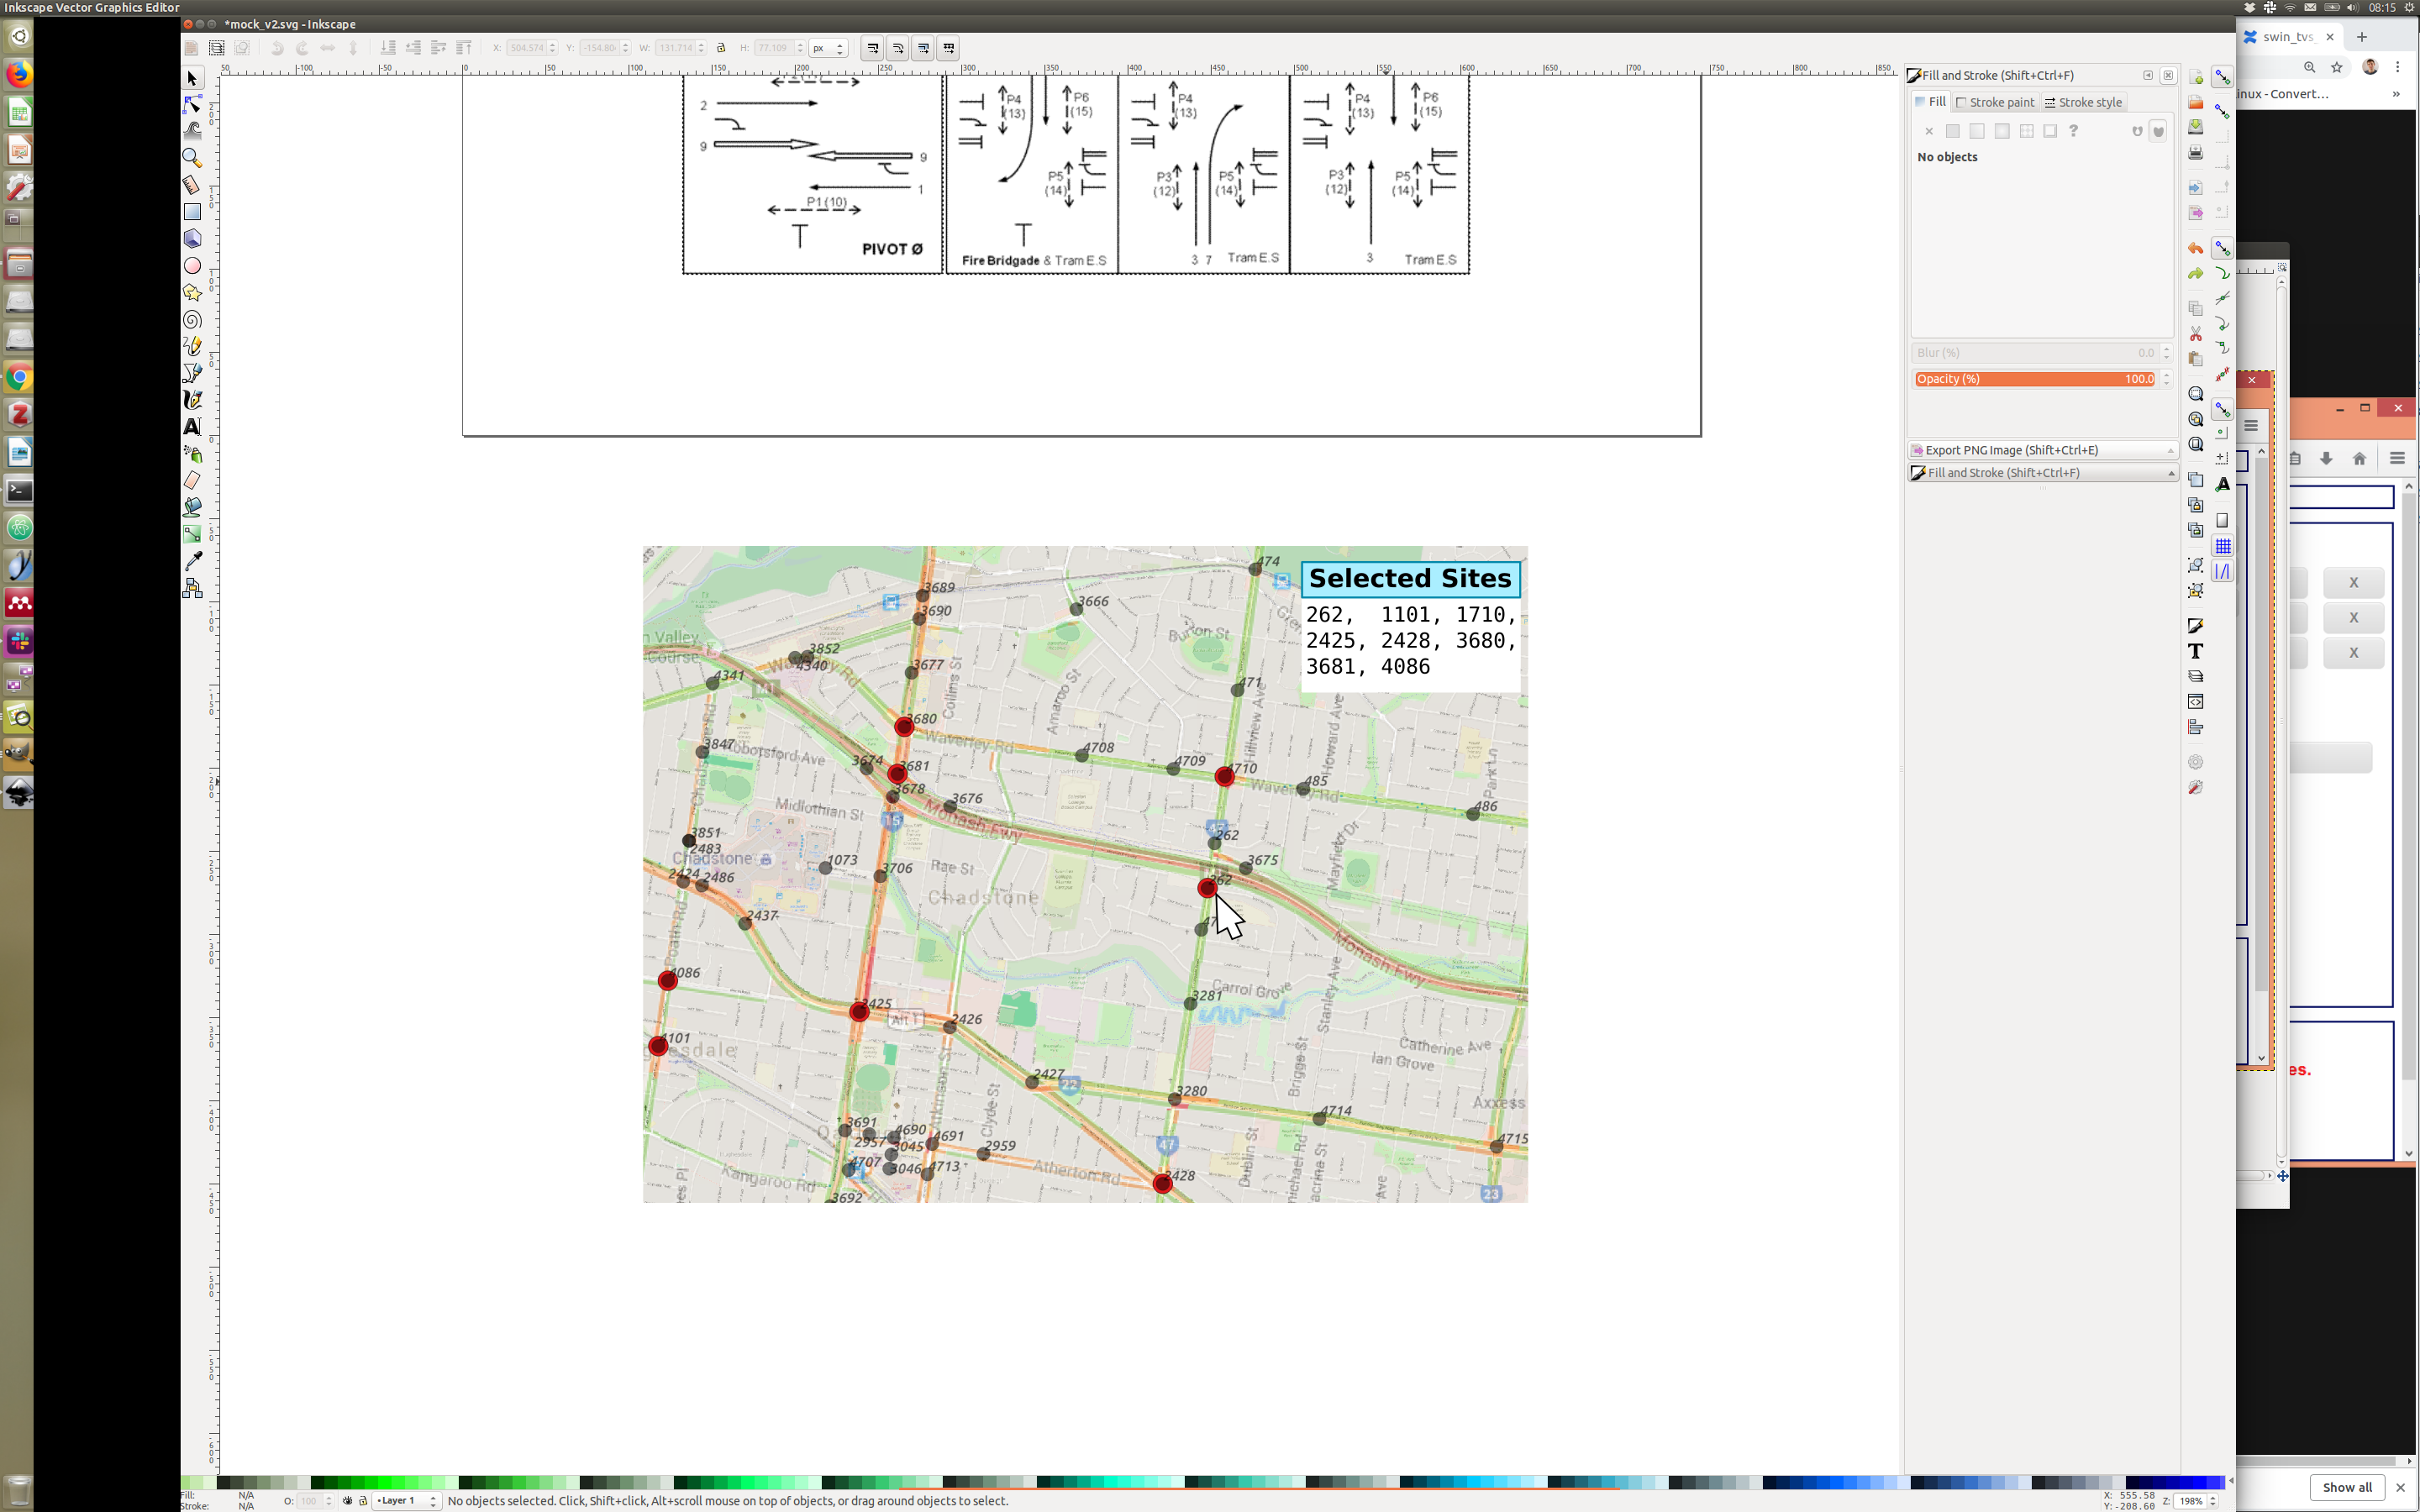Open the px units dropdown
Screen dimensions: 2420x1512
(x=828, y=48)
